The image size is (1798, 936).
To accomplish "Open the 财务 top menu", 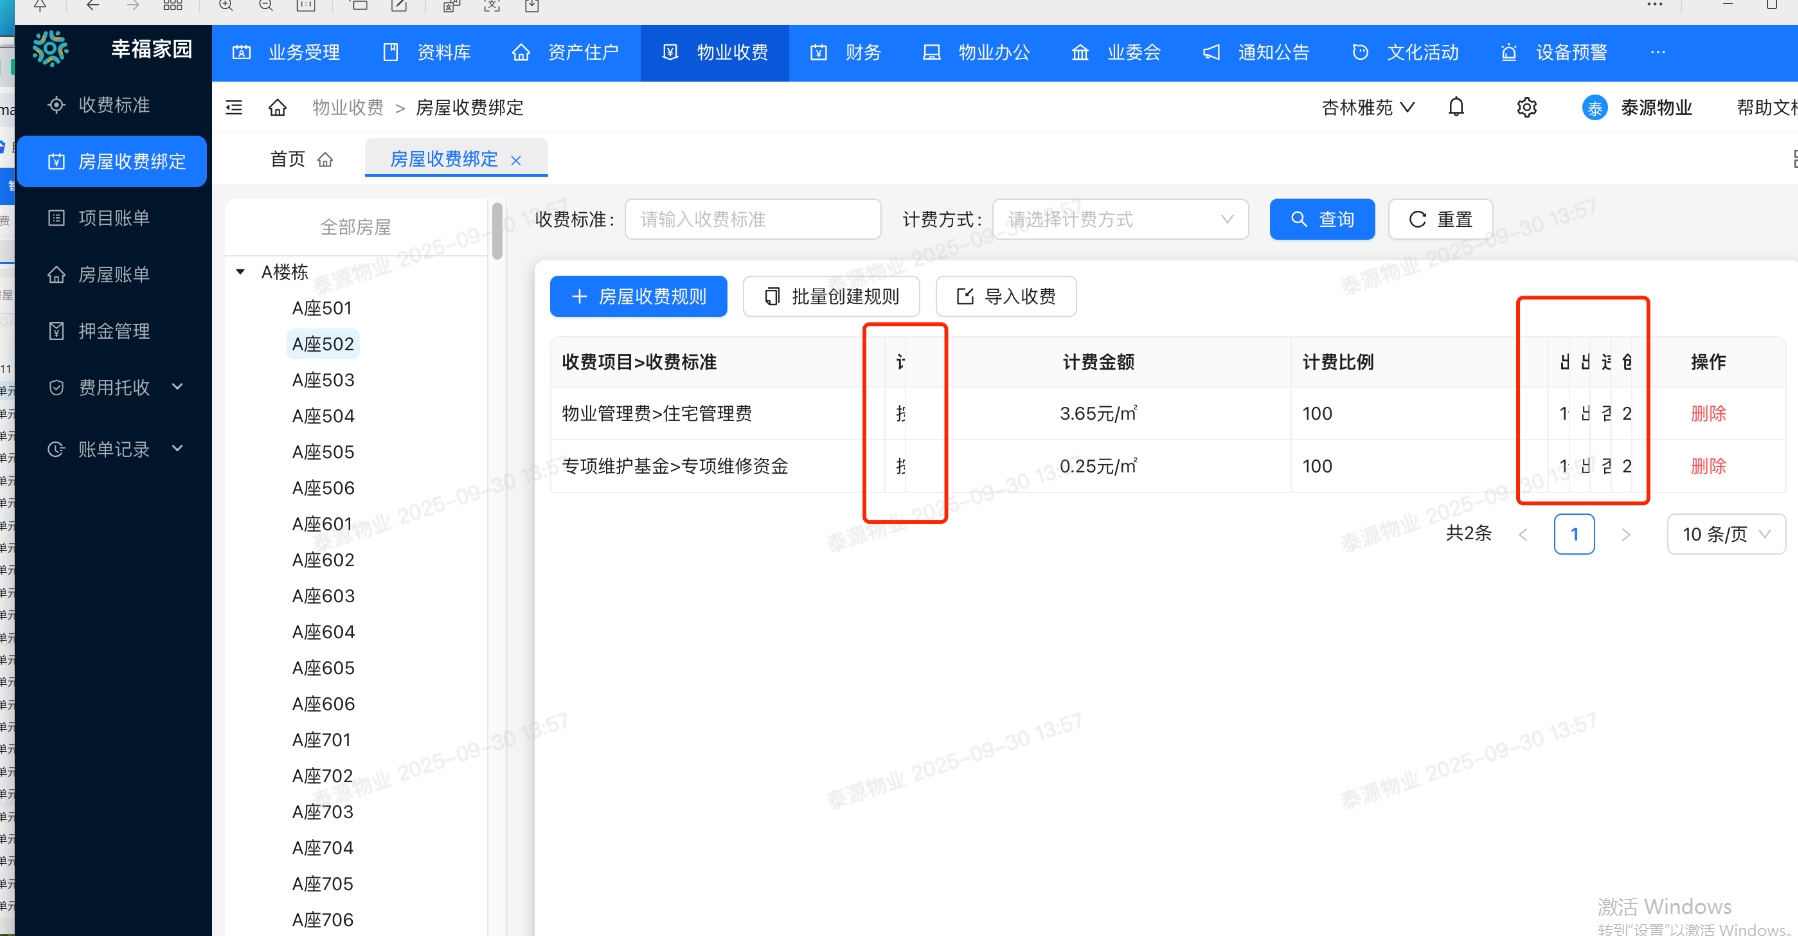I will [x=846, y=52].
